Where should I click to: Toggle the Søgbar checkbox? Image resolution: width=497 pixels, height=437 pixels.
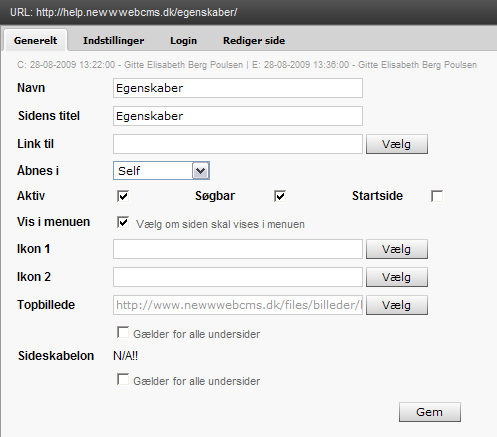click(280, 196)
